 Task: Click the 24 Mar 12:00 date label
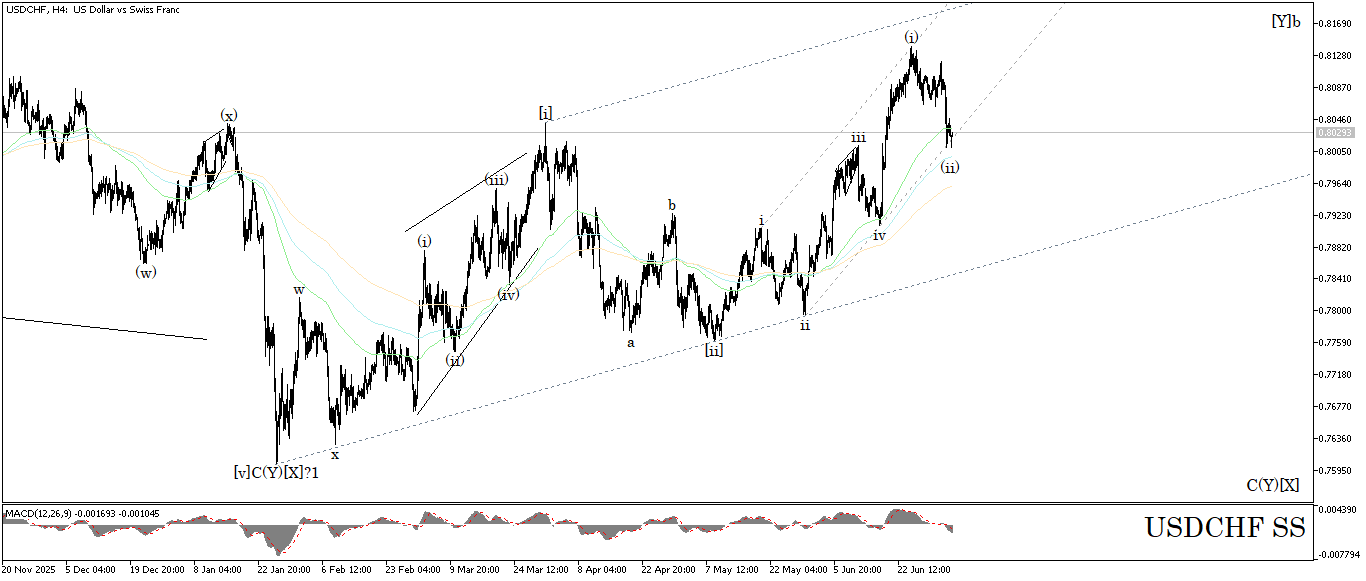540,569
